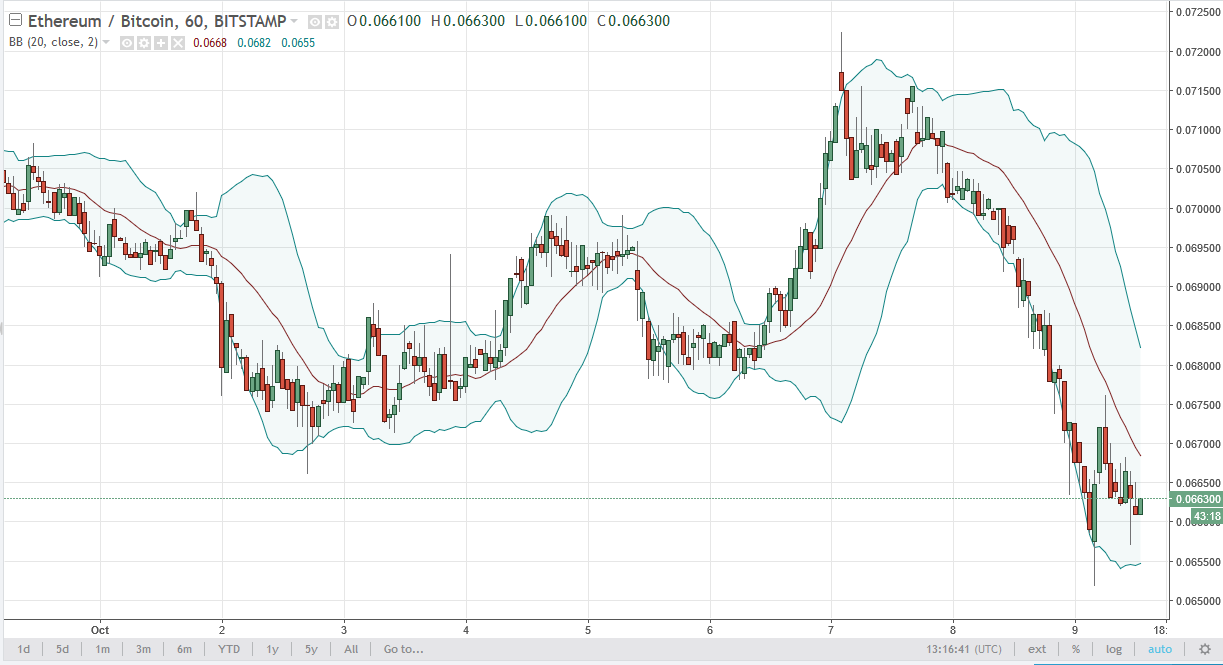Open the Go to... date dialog
This screenshot has width=1223, height=665.
click(x=403, y=649)
